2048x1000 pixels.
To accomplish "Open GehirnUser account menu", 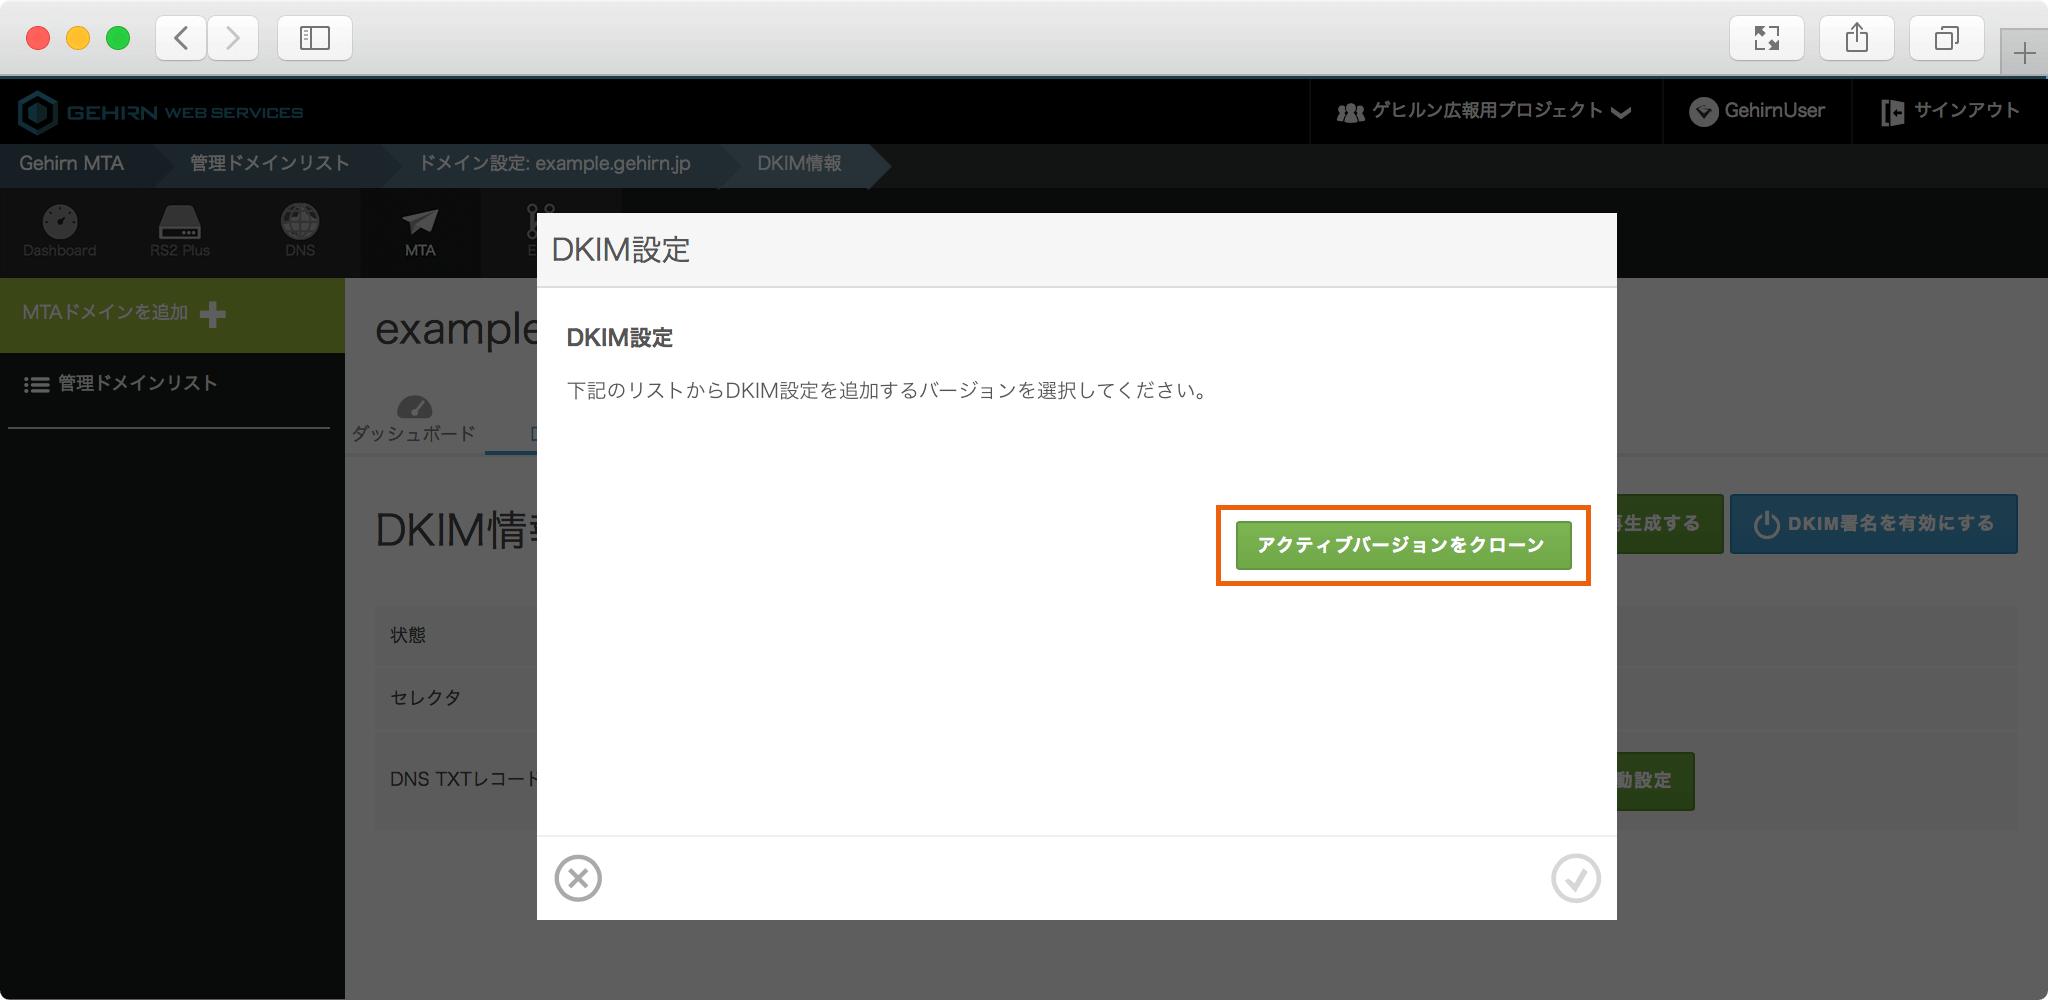I will (x=1757, y=111).
